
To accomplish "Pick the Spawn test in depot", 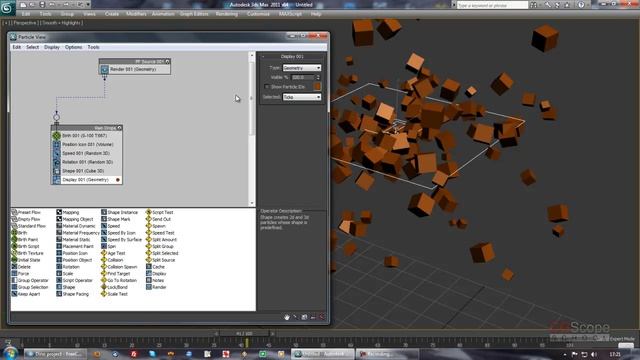I will click(x=156, y=226).
